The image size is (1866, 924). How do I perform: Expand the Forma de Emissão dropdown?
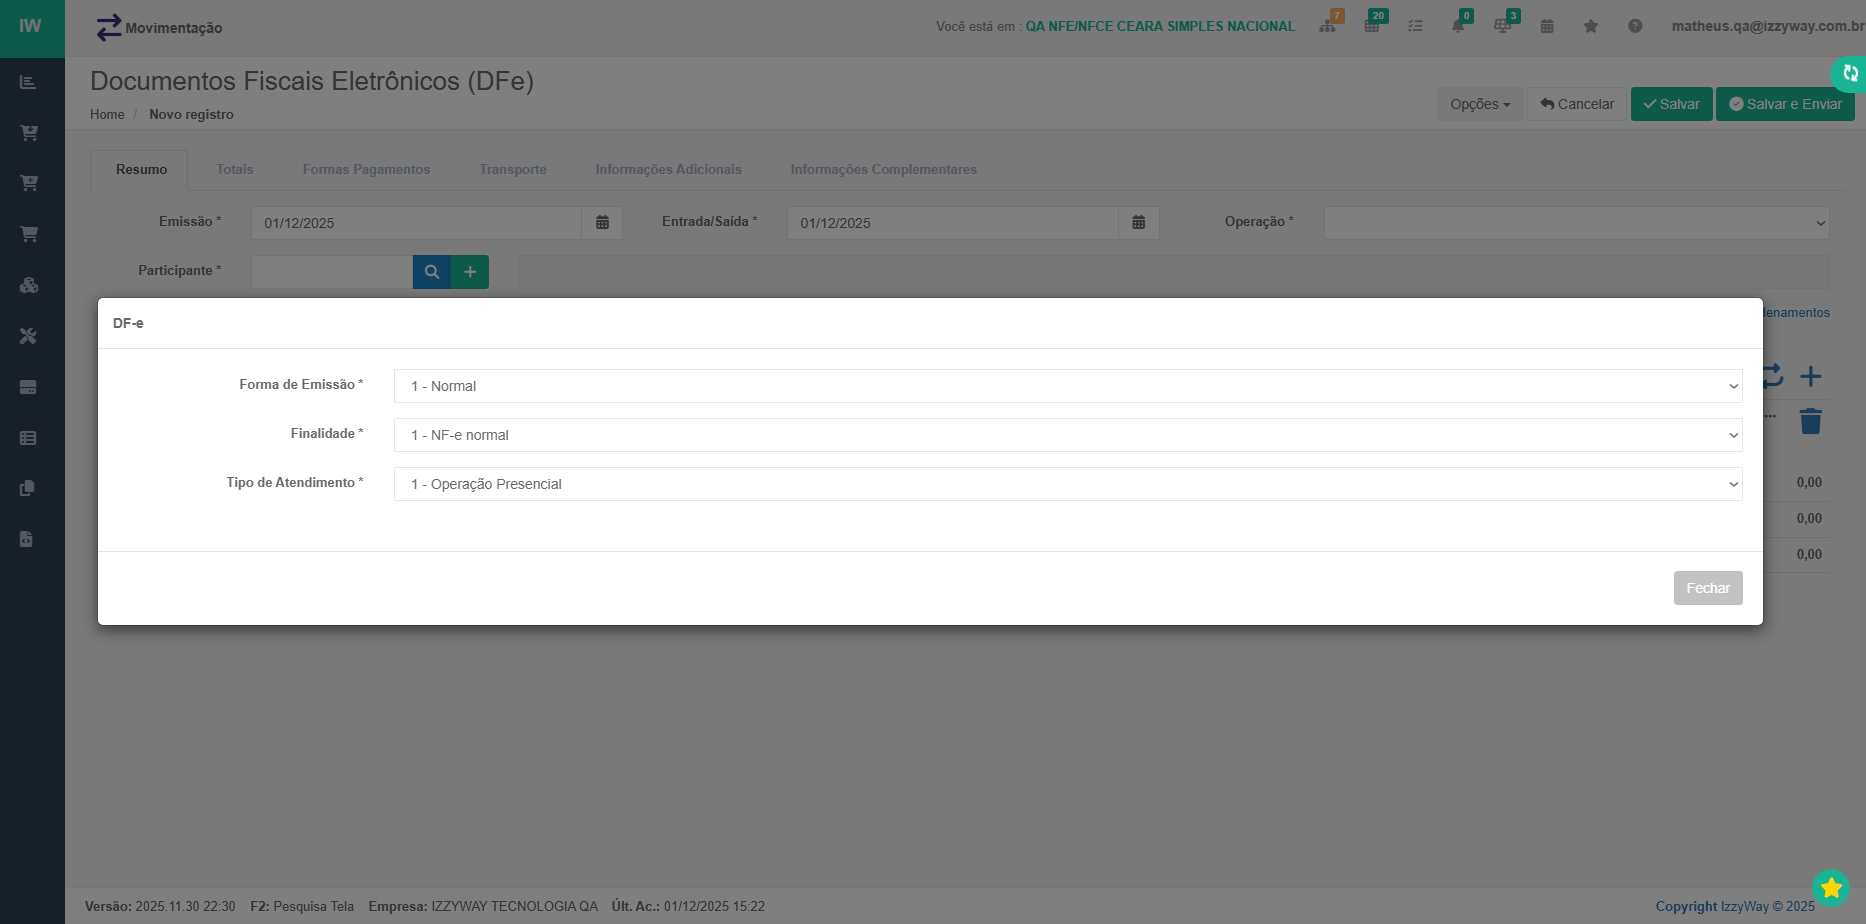[x=1067, y=386]
